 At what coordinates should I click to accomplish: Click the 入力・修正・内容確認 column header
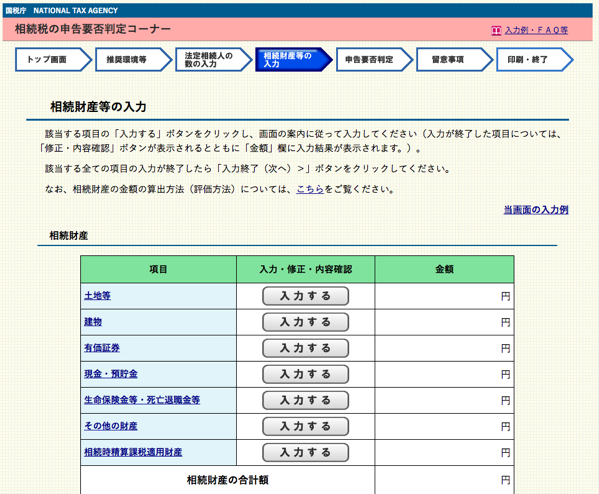(306, 269)
